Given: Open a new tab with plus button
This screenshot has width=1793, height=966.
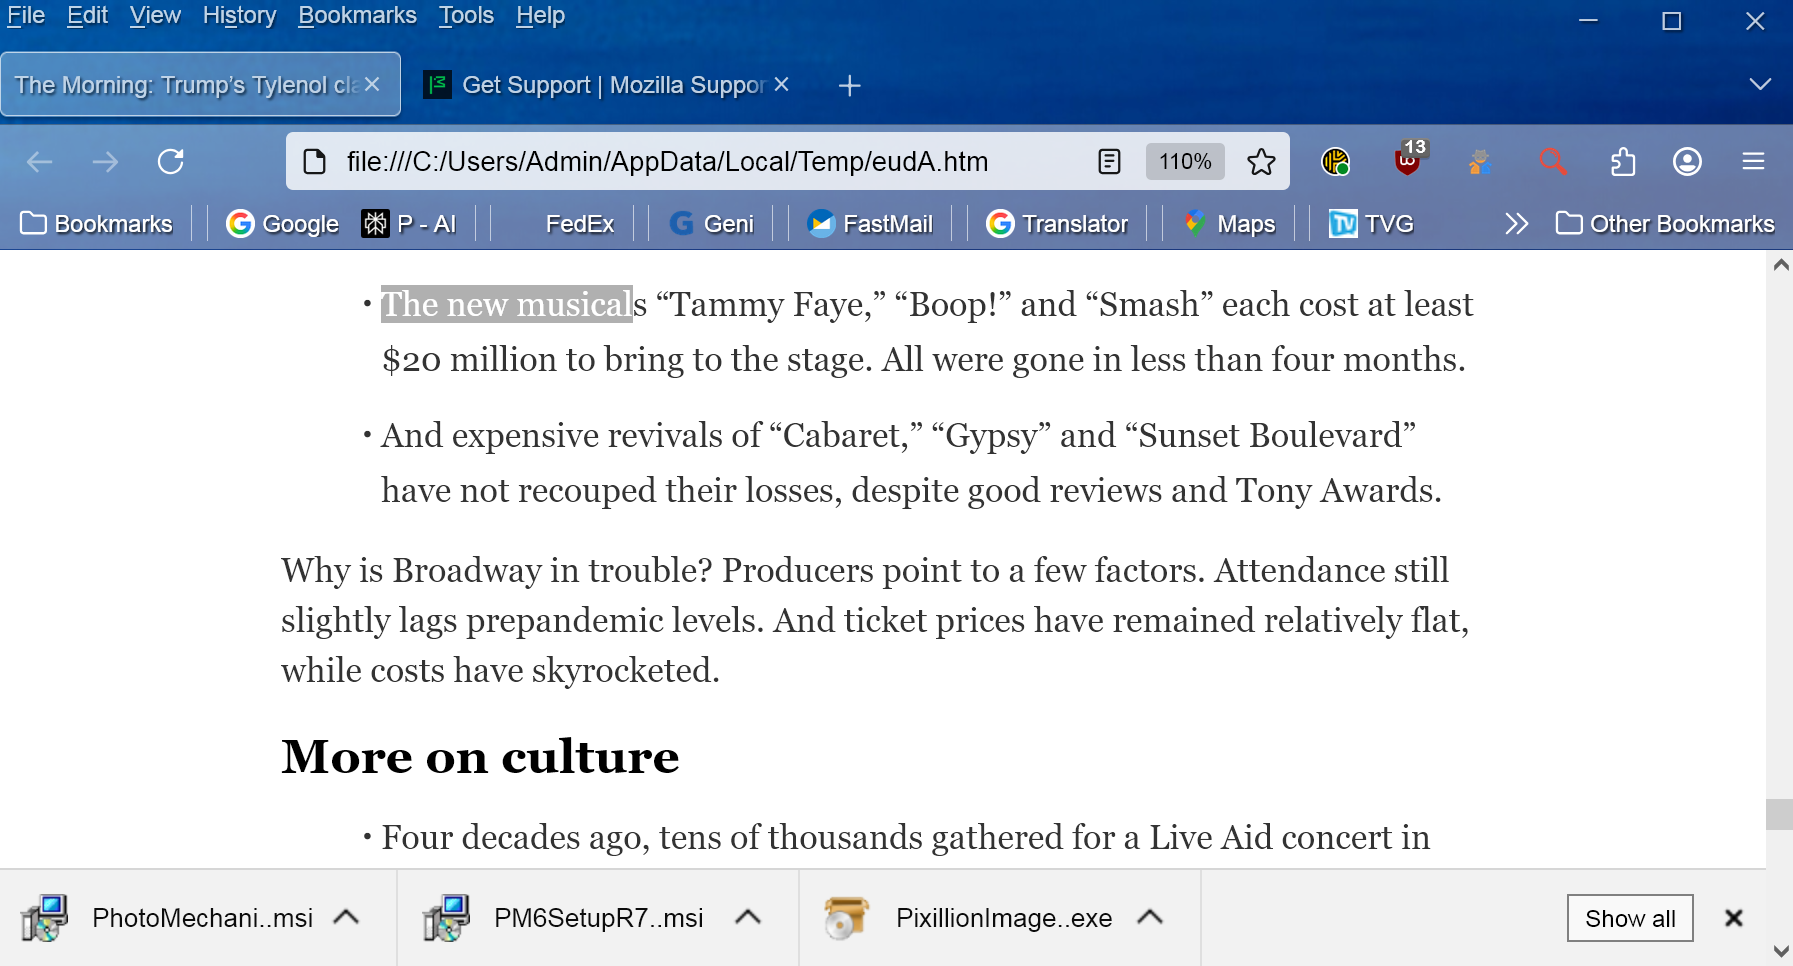Looking at the screenshot, I should point(849,86).
